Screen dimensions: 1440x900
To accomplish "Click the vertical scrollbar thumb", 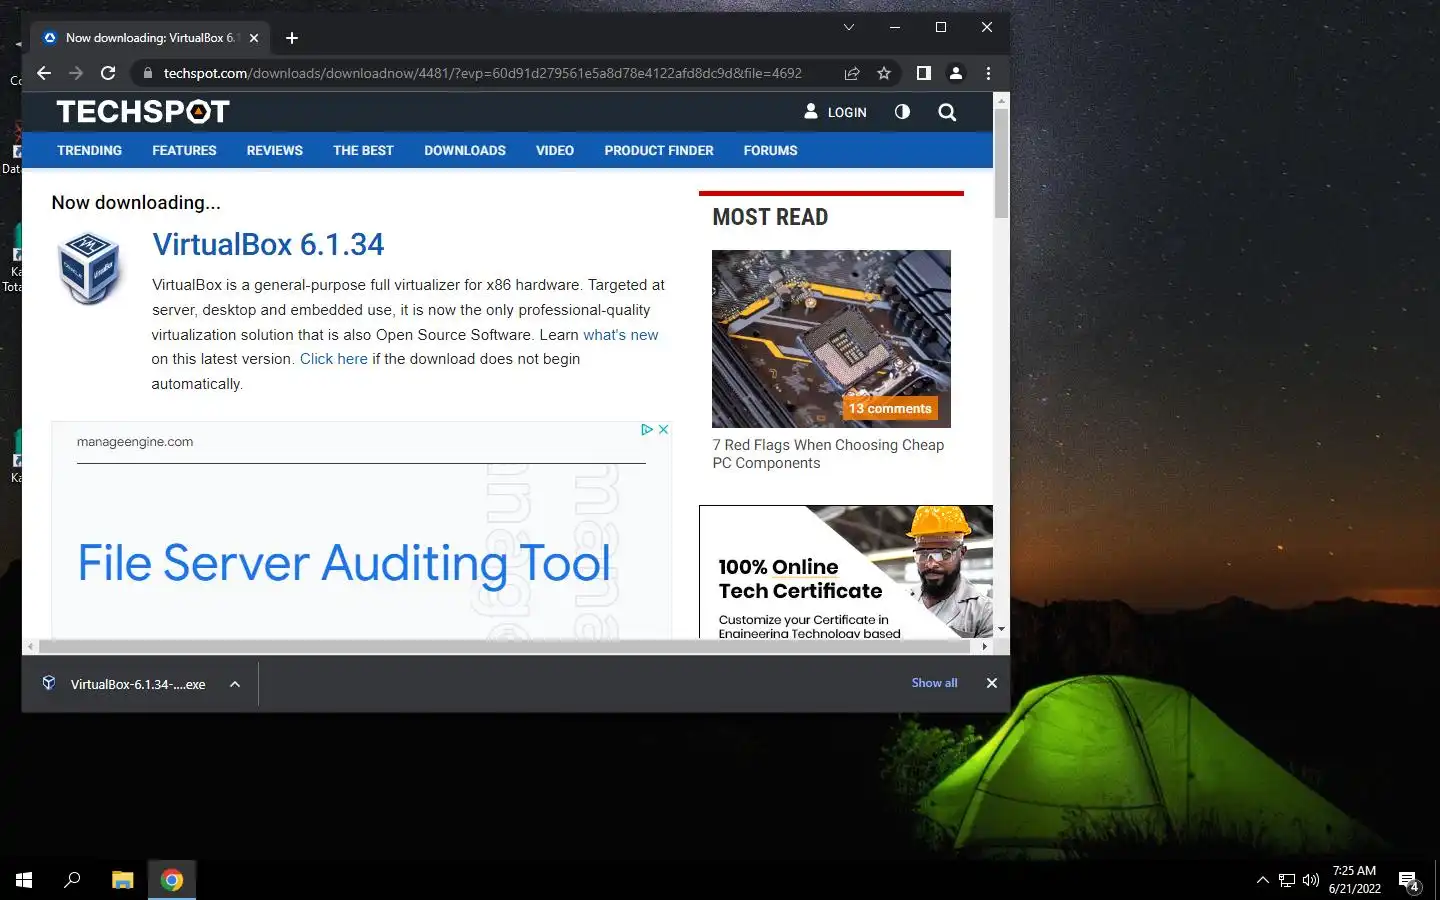I will pyautogui.click(x=1001, y=163).
